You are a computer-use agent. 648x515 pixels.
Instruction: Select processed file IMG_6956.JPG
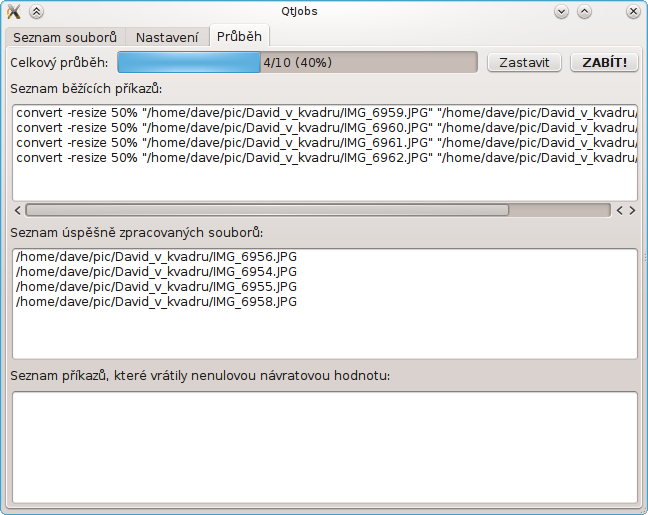pos(157,257)
